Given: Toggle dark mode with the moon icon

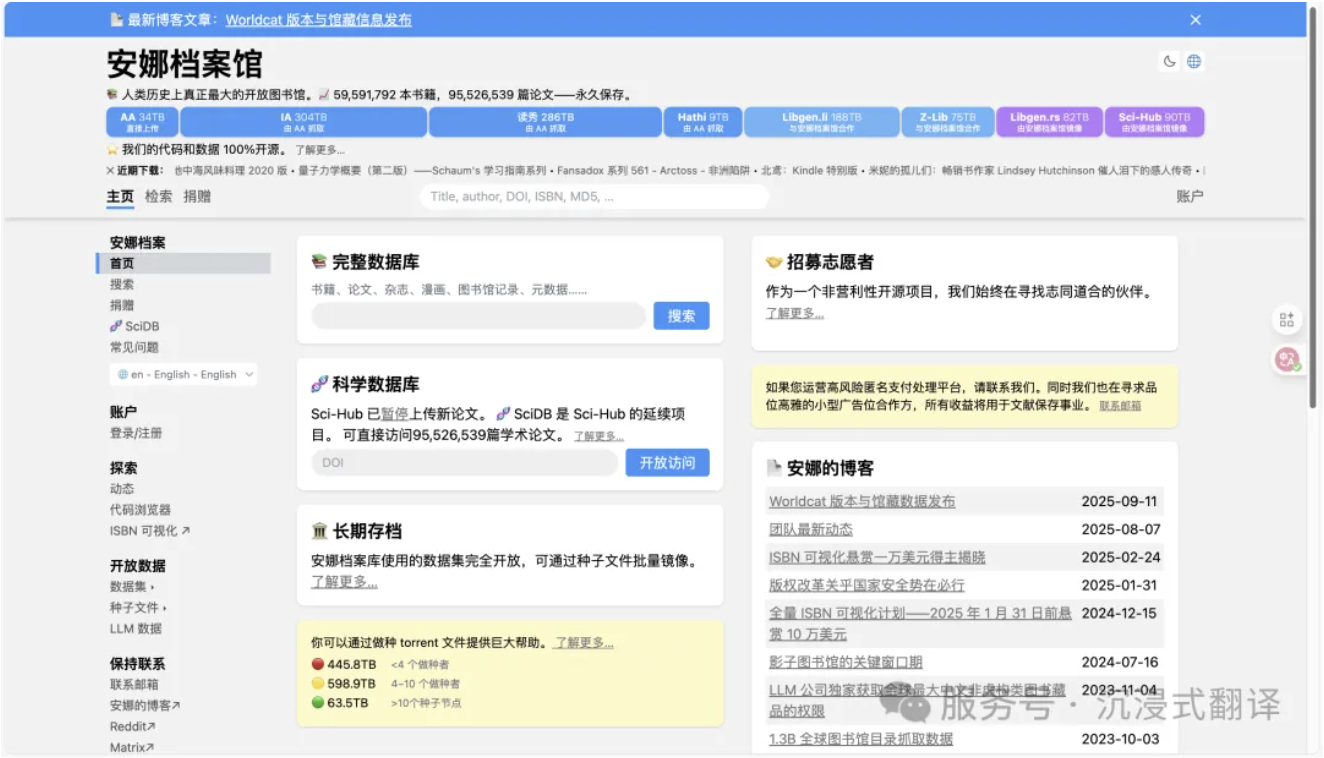Looking at the screenshot, I should 1169,62.
